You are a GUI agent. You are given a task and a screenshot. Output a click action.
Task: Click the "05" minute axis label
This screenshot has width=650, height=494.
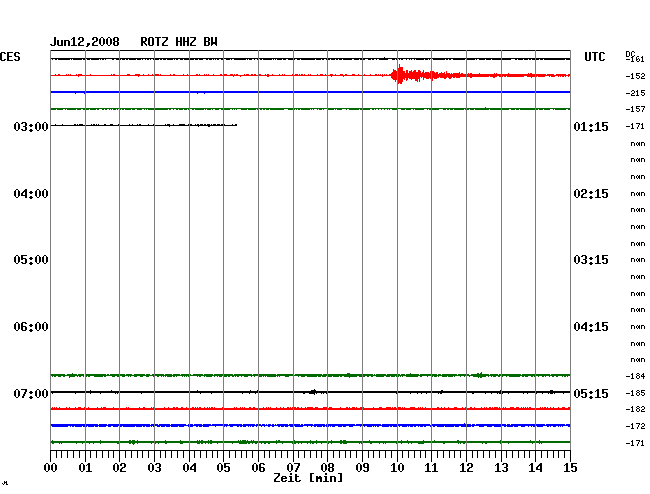(223, 468)
